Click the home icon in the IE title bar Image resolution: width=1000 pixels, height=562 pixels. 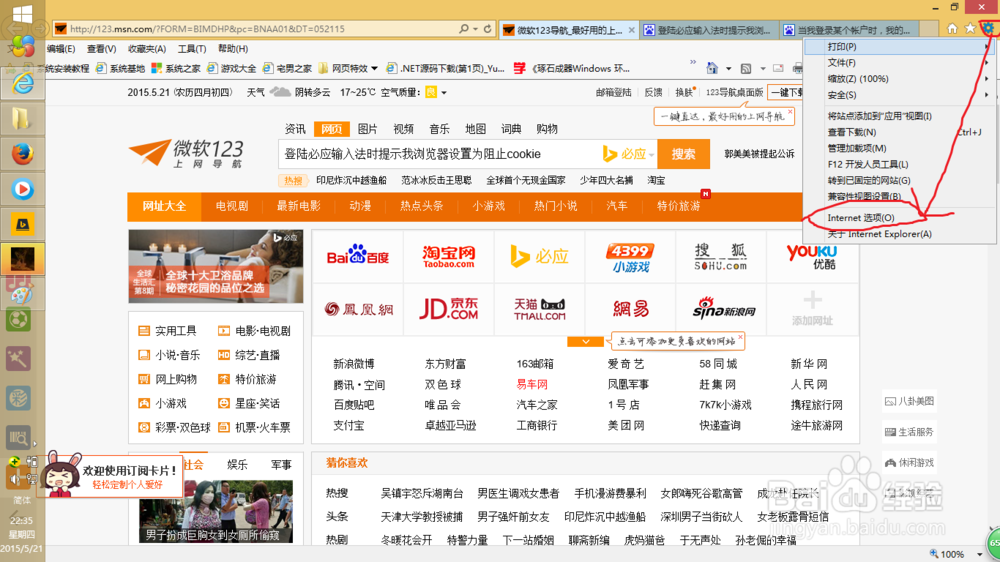(952, 29)
